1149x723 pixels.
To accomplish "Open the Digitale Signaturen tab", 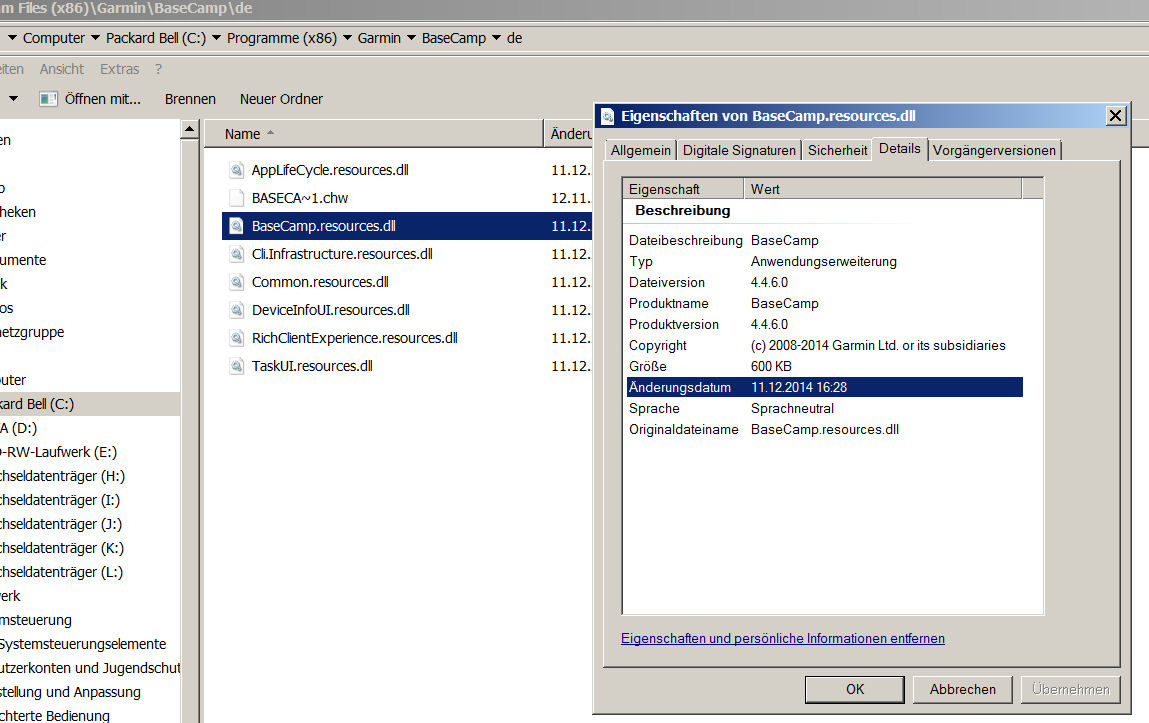I will pos(739,150).
